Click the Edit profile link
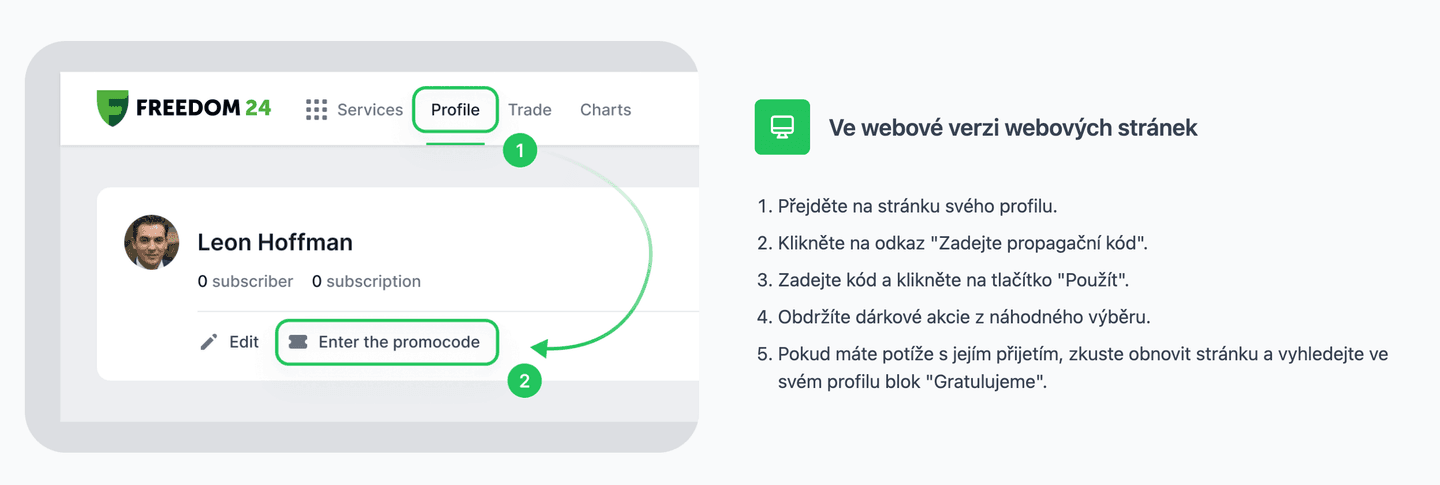 pyautogui.click(x=243, y=342)
